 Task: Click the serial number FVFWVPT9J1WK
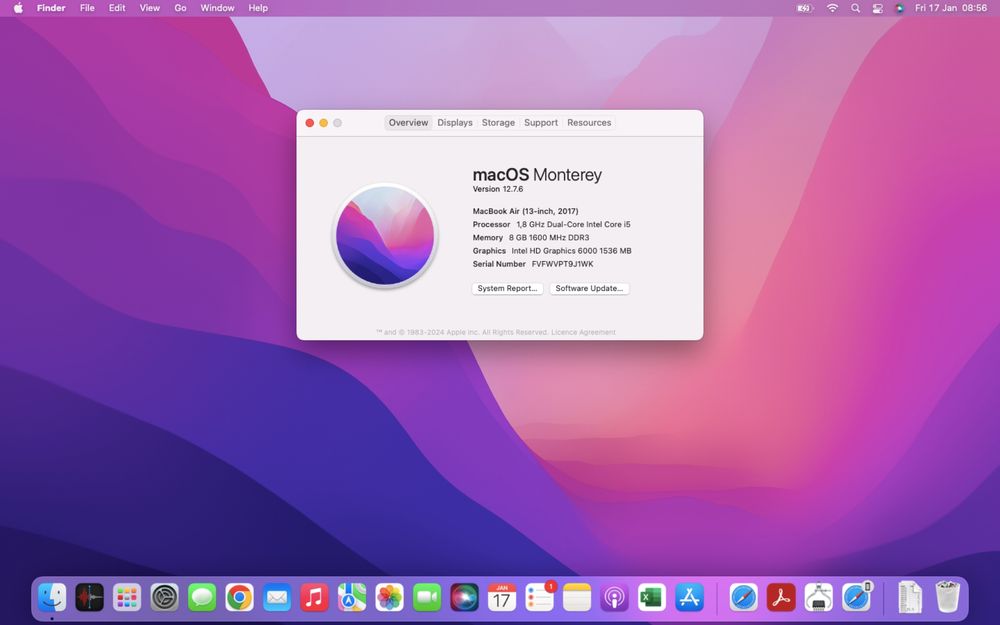(x=562, y=264)
